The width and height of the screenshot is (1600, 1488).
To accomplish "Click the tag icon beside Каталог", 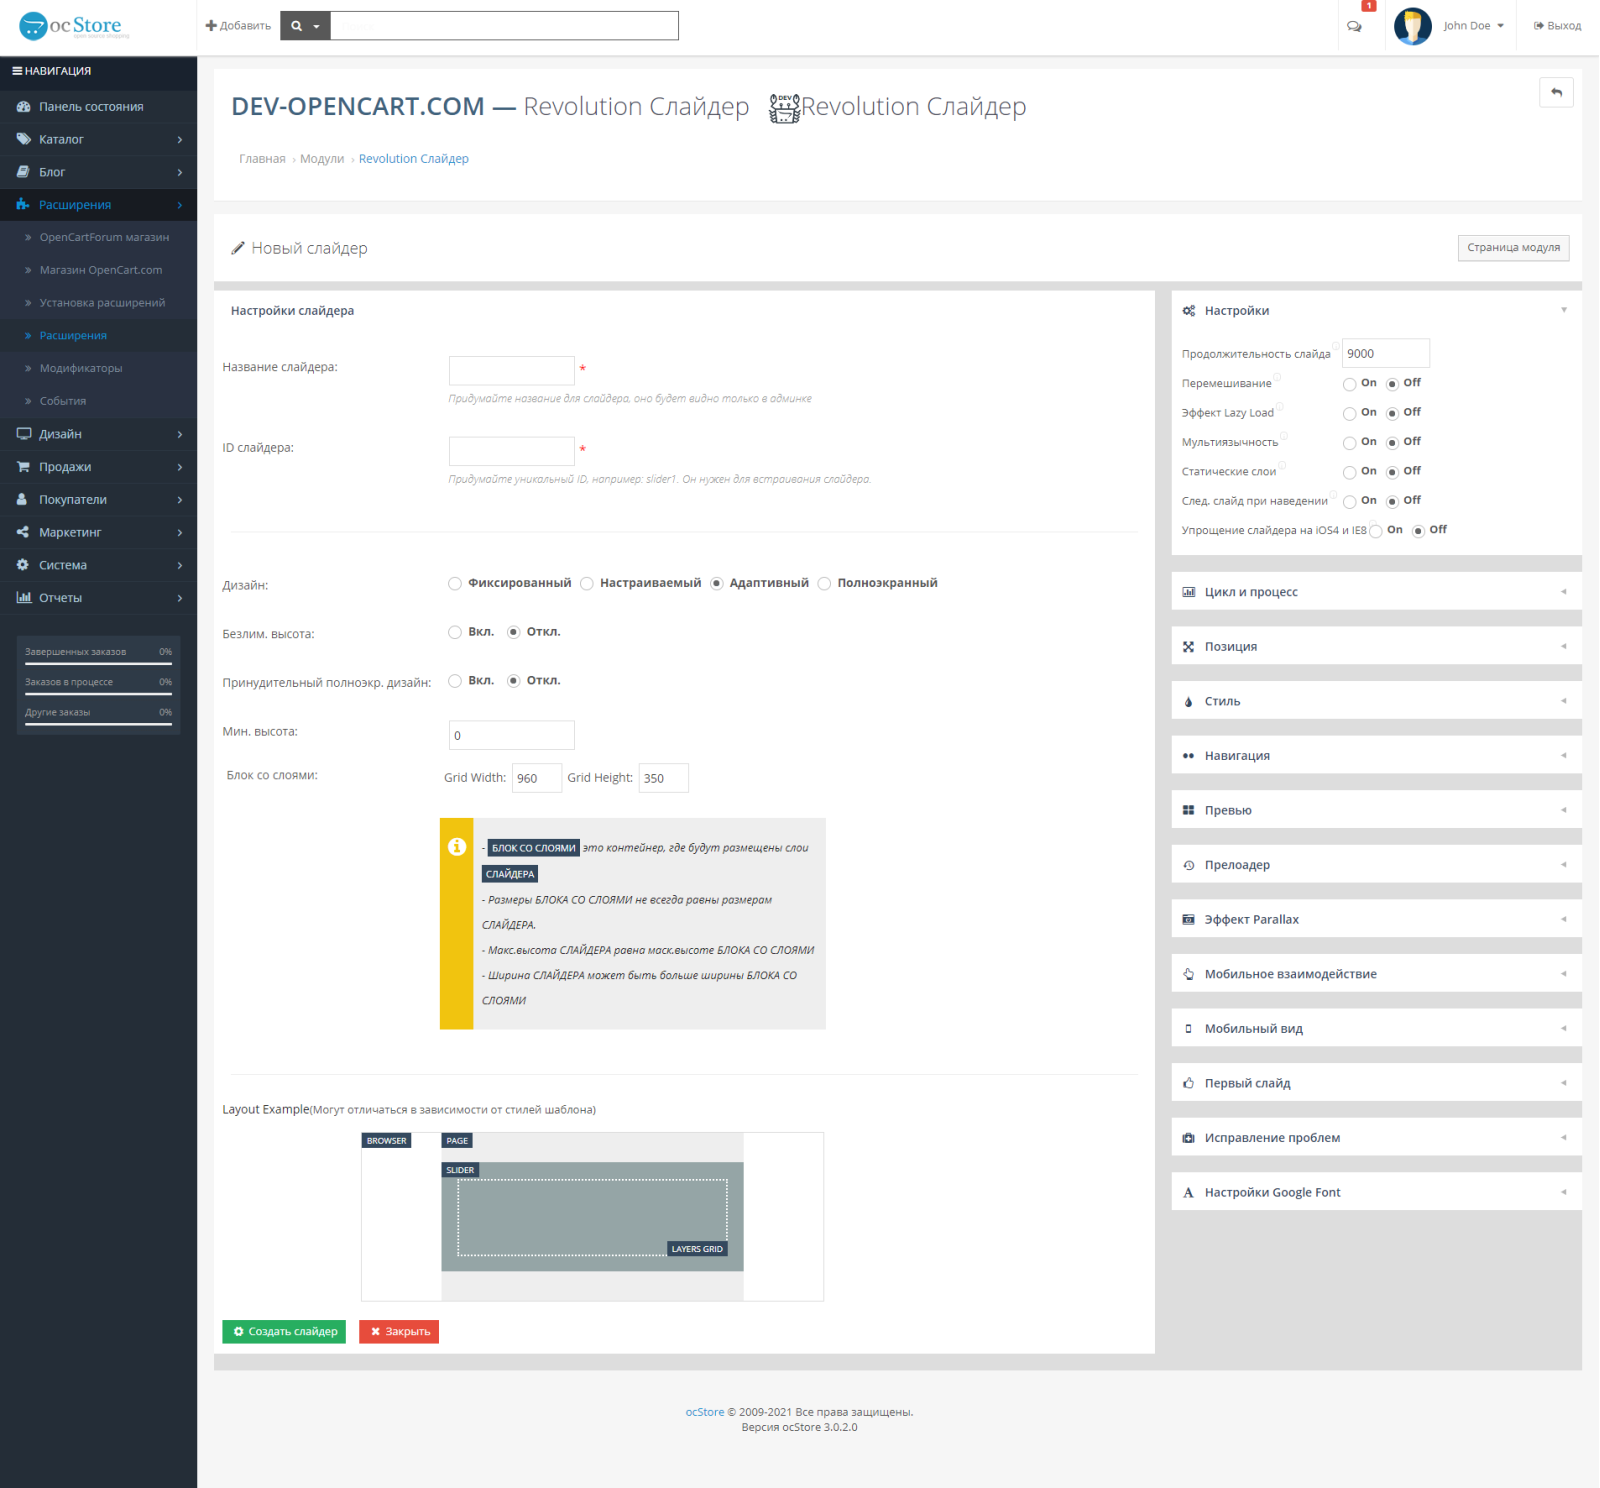I will point(23,139).
